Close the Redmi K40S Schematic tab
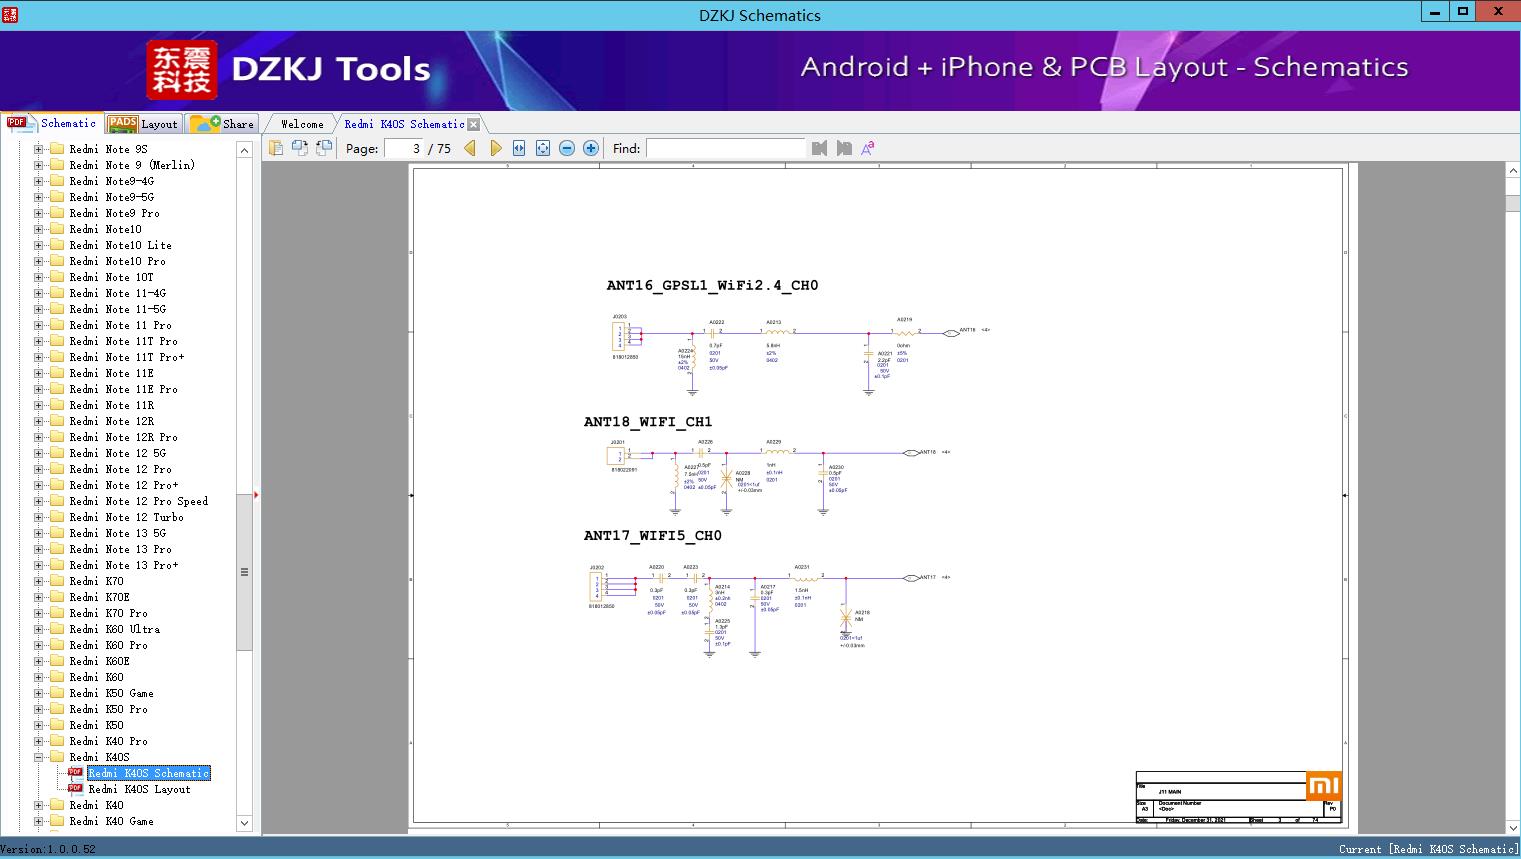The height and width of the screenshot is (859, 1521). click(474, 124)
